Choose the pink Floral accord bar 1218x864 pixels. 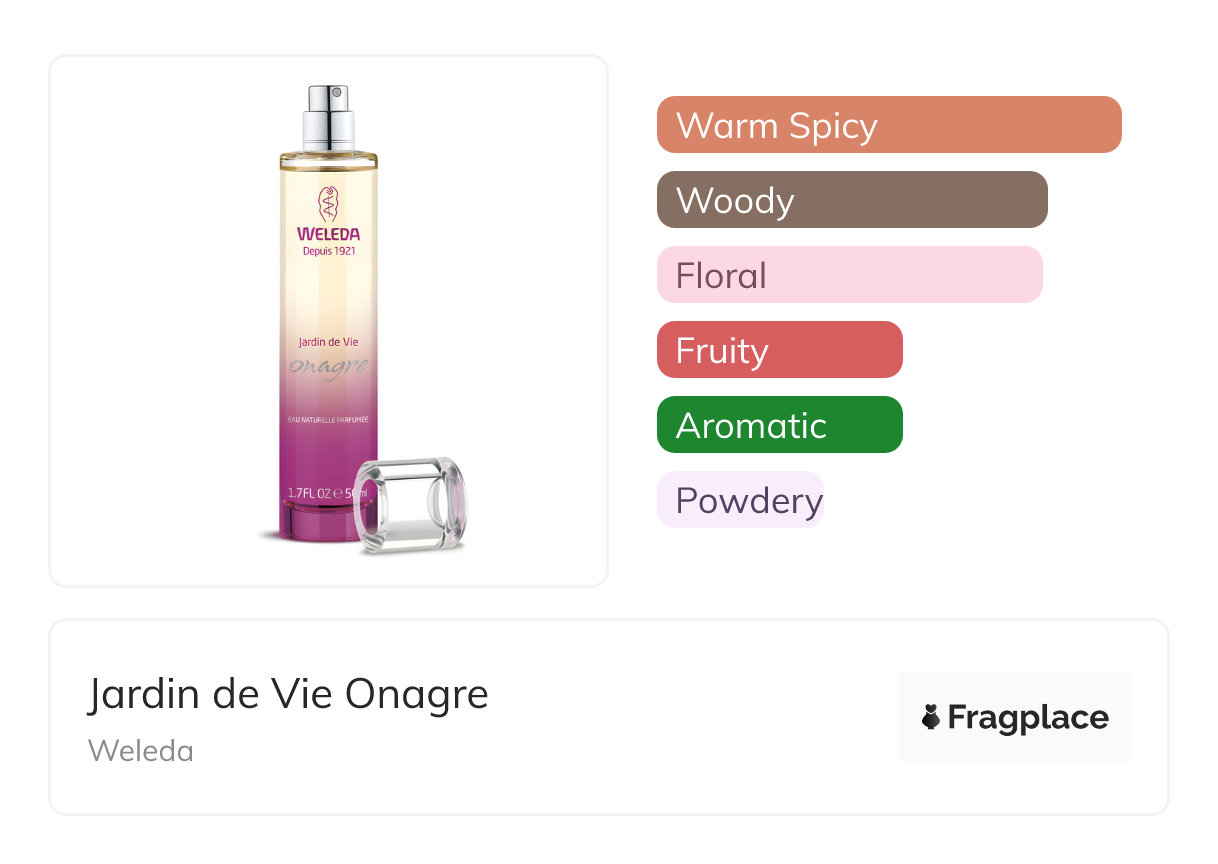point(849,275)
